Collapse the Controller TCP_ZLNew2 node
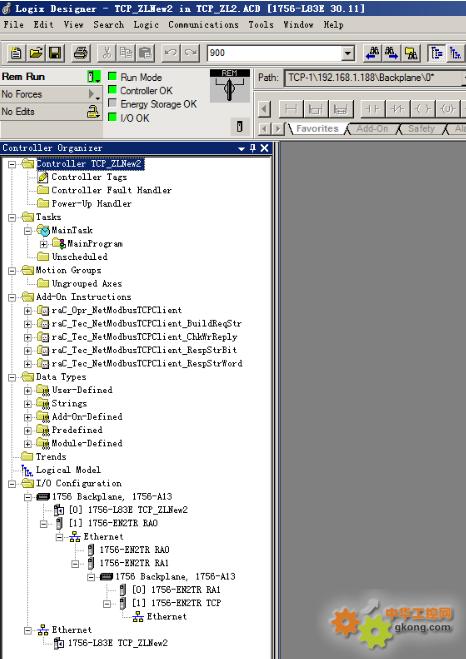466x659 pixels. click(12, 164)
